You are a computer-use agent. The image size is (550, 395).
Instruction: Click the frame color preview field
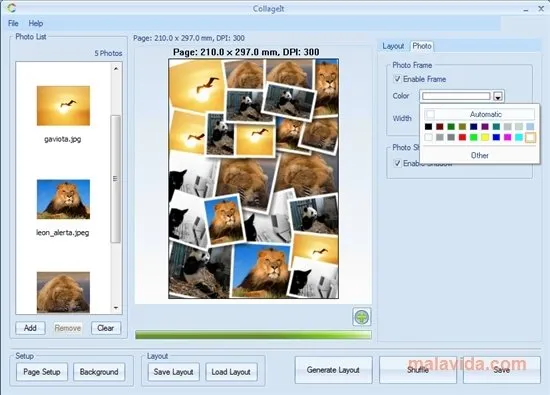pyautogui.click(x=456, y=96)
